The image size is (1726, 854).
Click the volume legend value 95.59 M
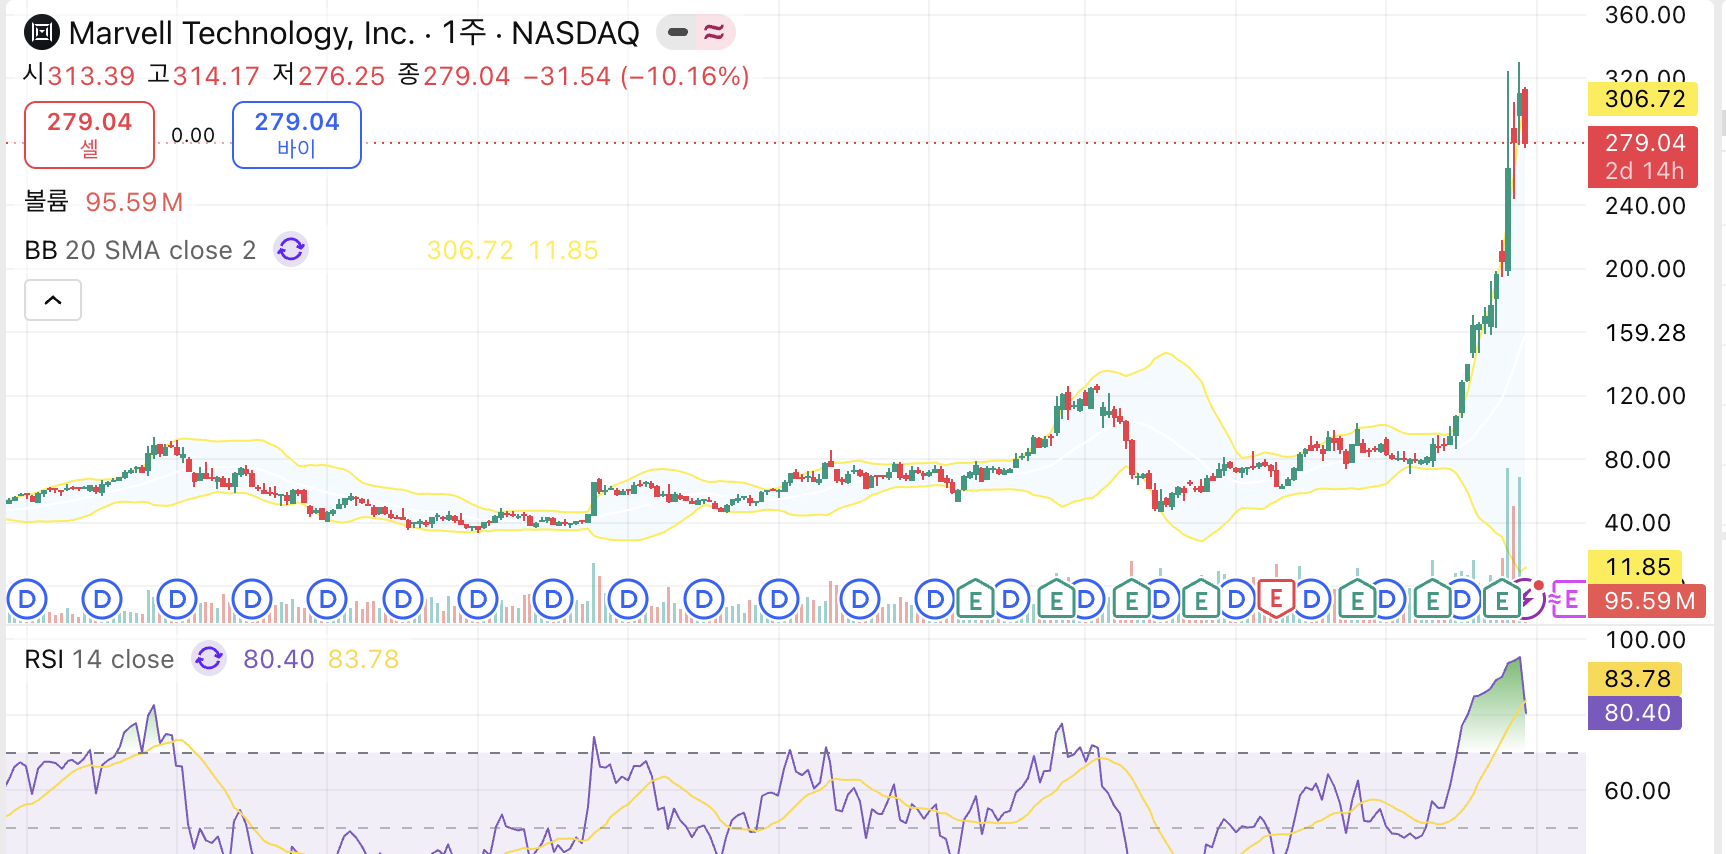pos(134,202)
